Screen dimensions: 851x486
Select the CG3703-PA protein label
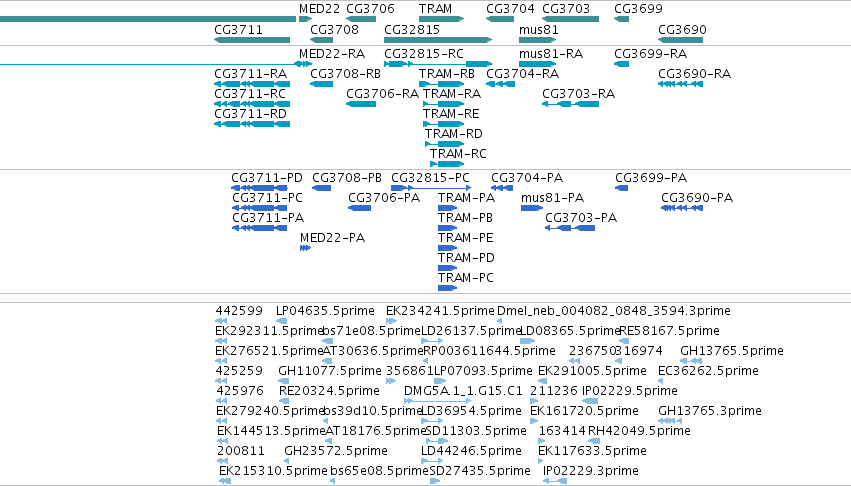581,218
